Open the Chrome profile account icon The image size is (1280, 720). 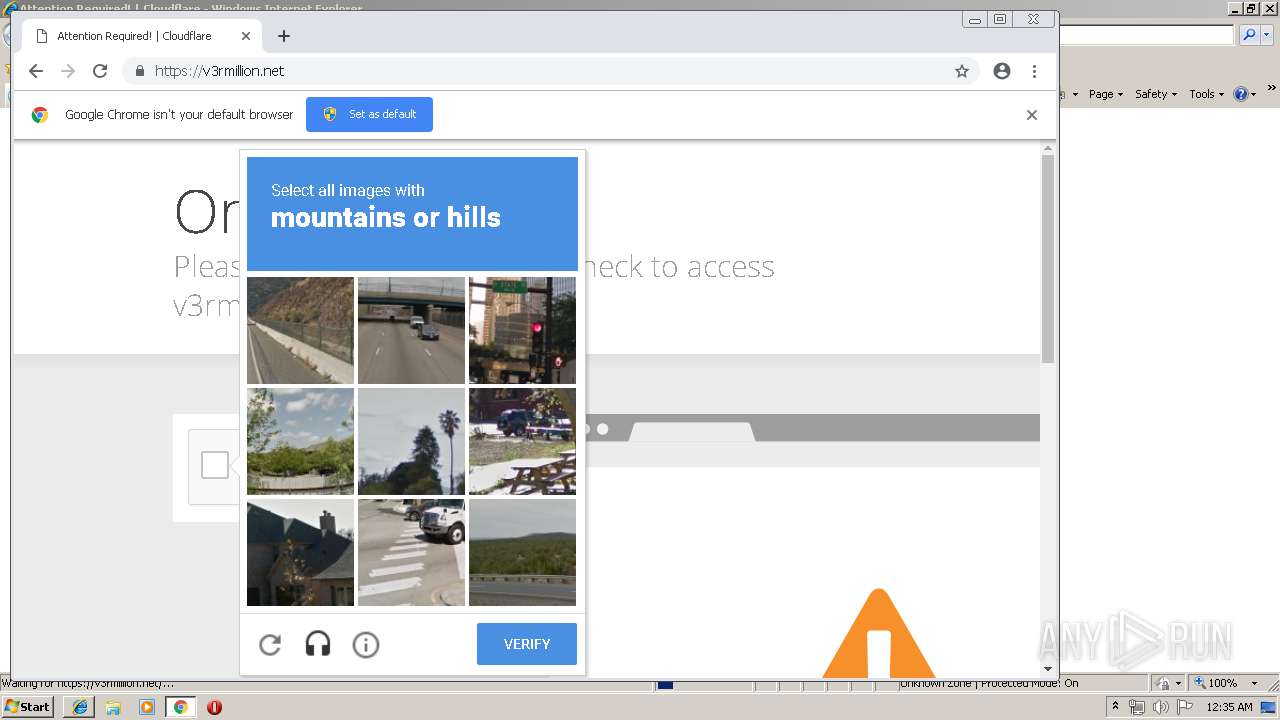pos(1002,71)
